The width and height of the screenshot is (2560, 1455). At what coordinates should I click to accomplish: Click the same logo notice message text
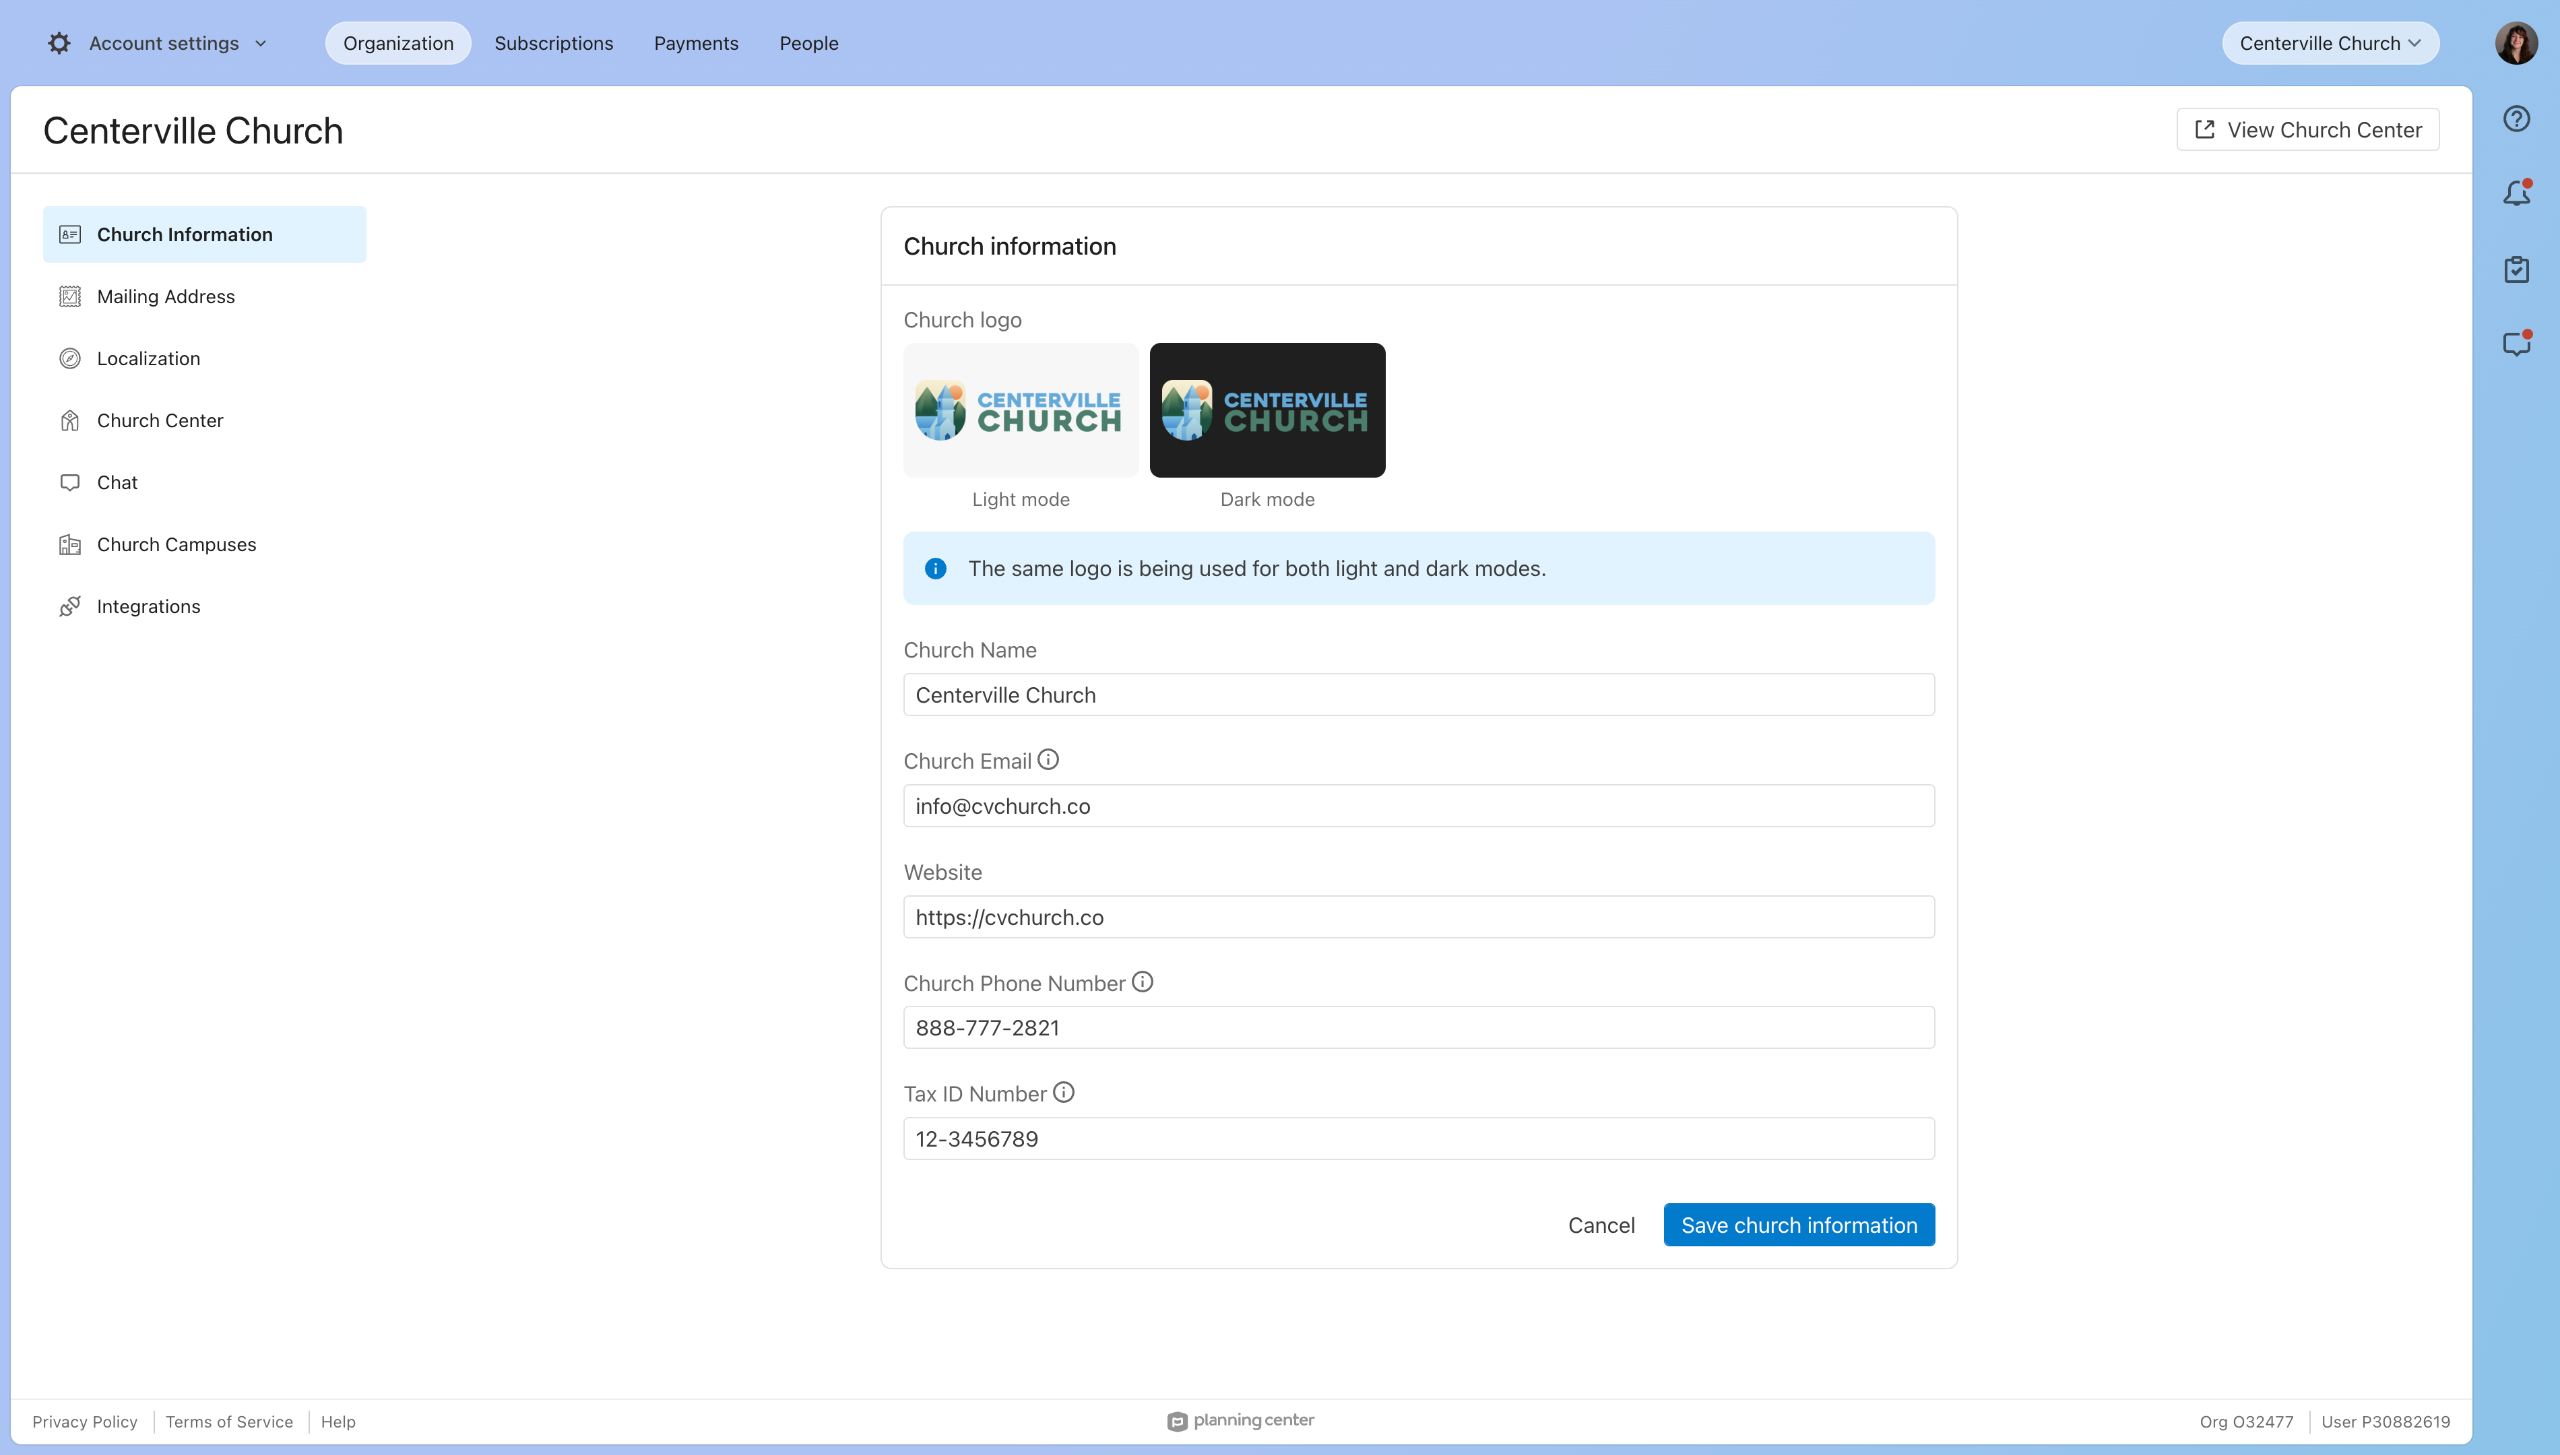click(x=1257, y=569)
